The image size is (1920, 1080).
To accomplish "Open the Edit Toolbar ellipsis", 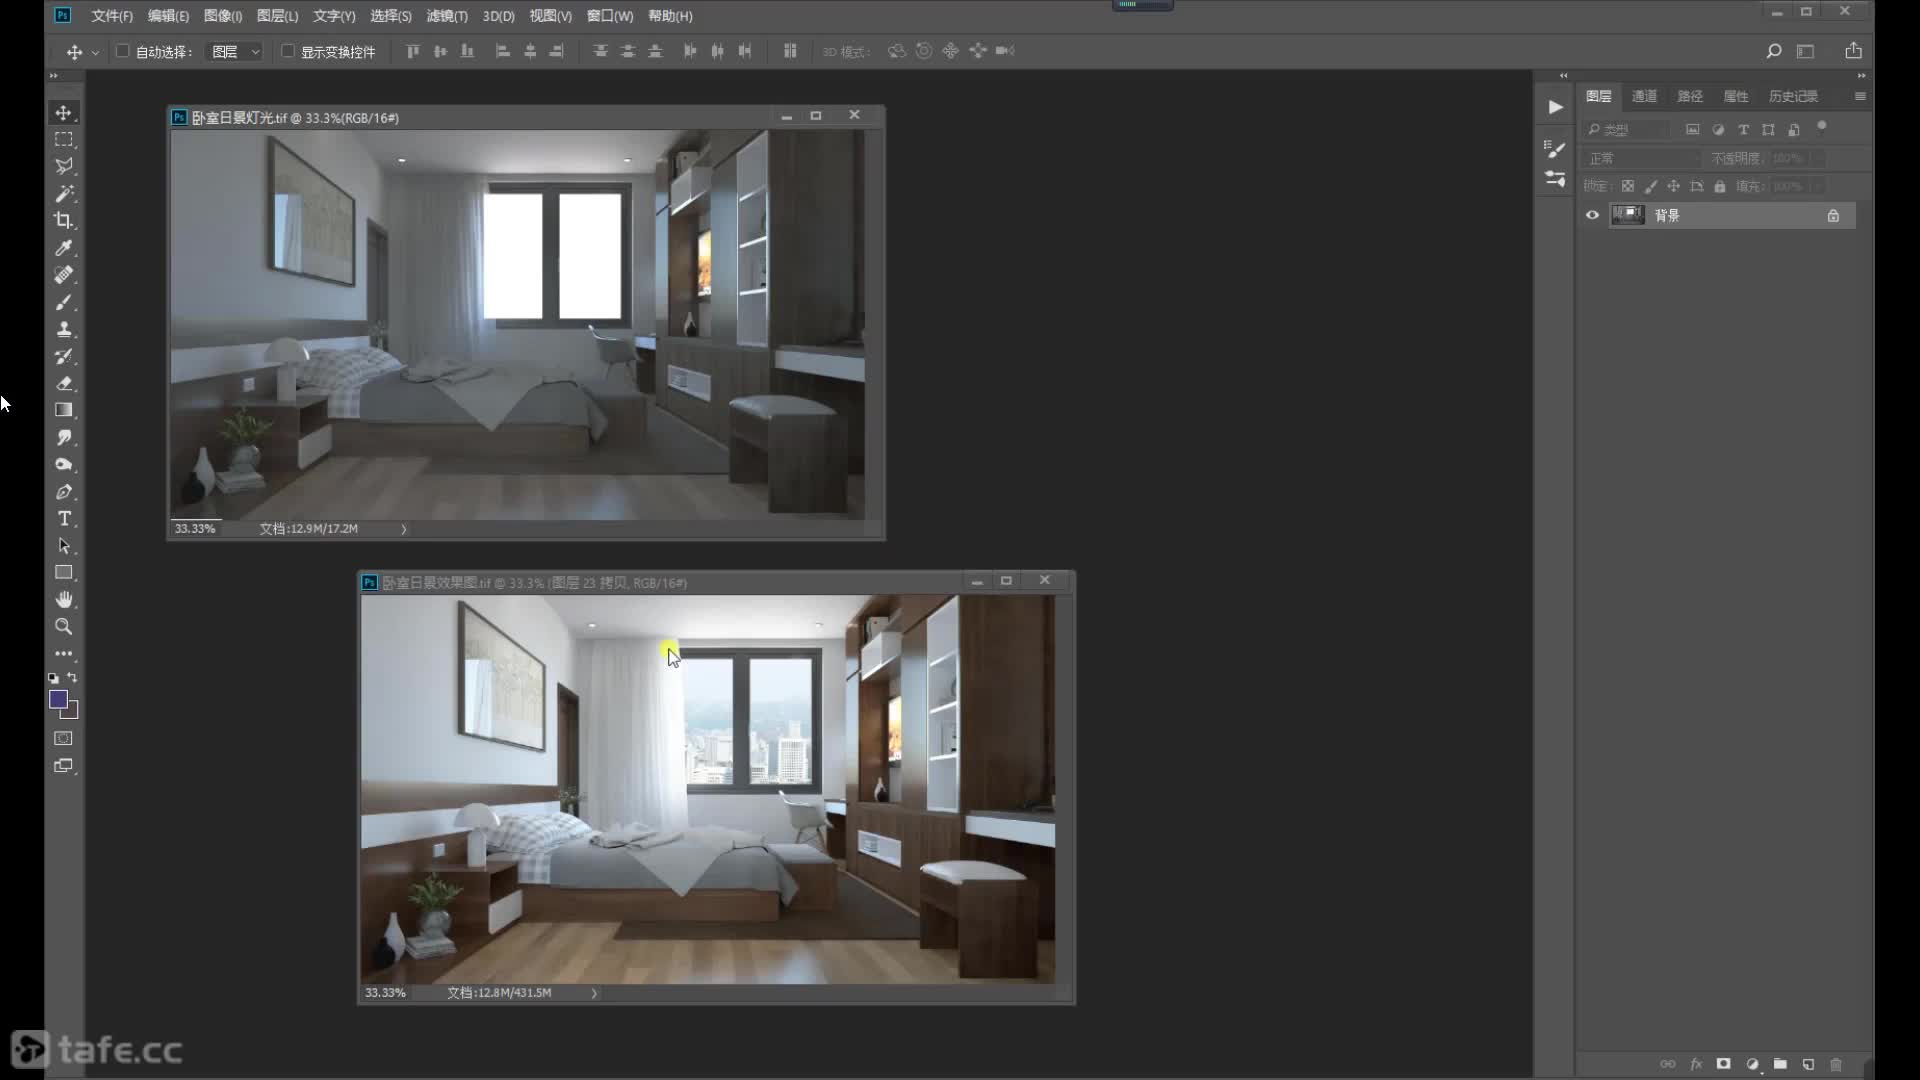I will [x=64, y=654].
